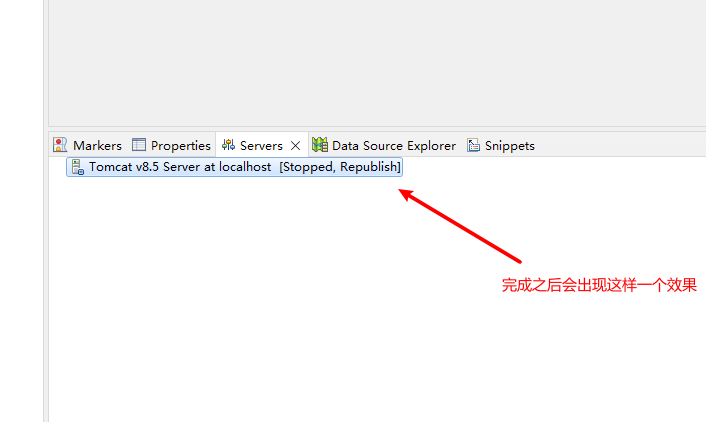Click the vertical divider on the left
This screenshot has width=706, height=422.
46,211
